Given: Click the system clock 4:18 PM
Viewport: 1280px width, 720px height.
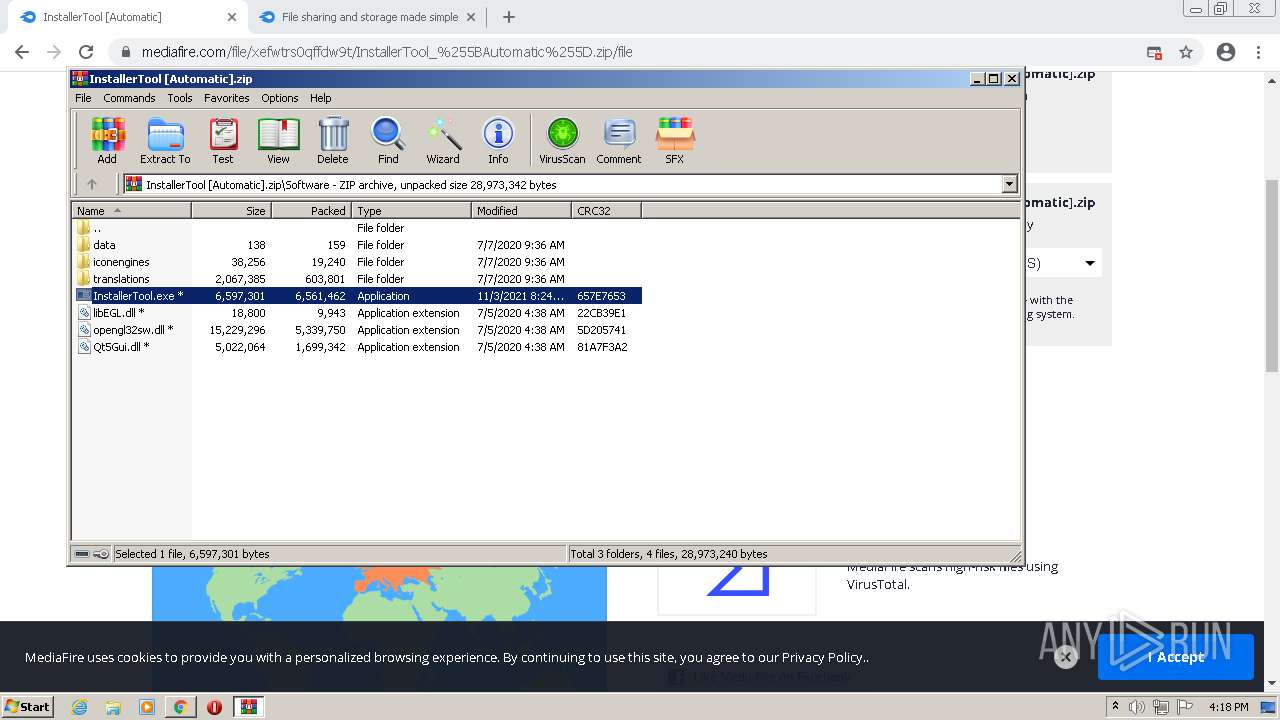Looking at the screenshot, I should coord(1228,707).
